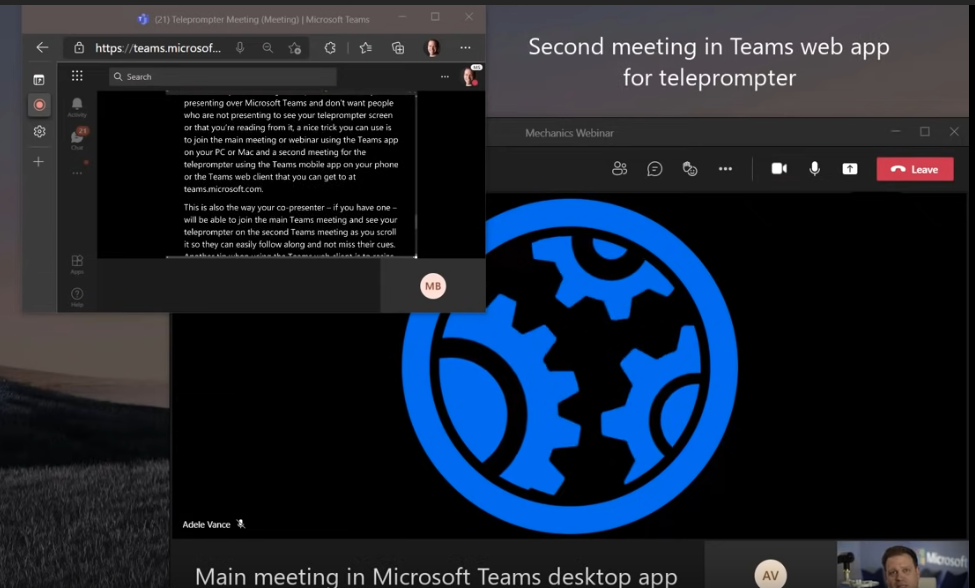The image size is (975, 588).
Task: Open more apps ellipsis in Teams rail
Action: tap(77, 173)
